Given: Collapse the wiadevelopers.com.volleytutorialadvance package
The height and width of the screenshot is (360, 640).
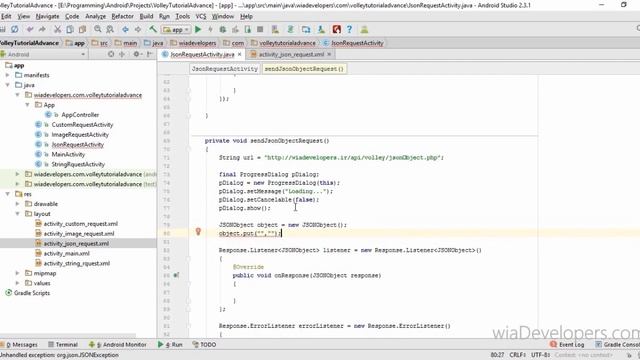Looking at the screenshot, I should (18, 95).
